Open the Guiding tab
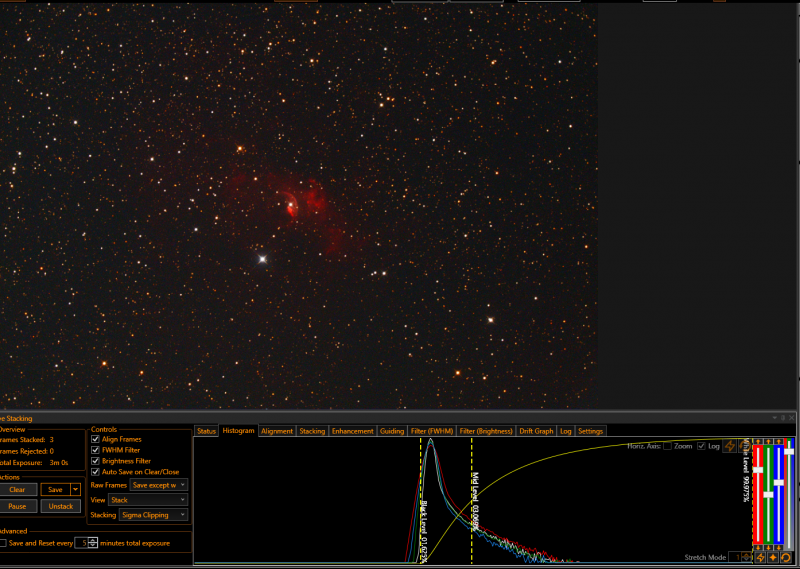Image resolution: width=800 pixels, height=569 pixels. point(392,431)
